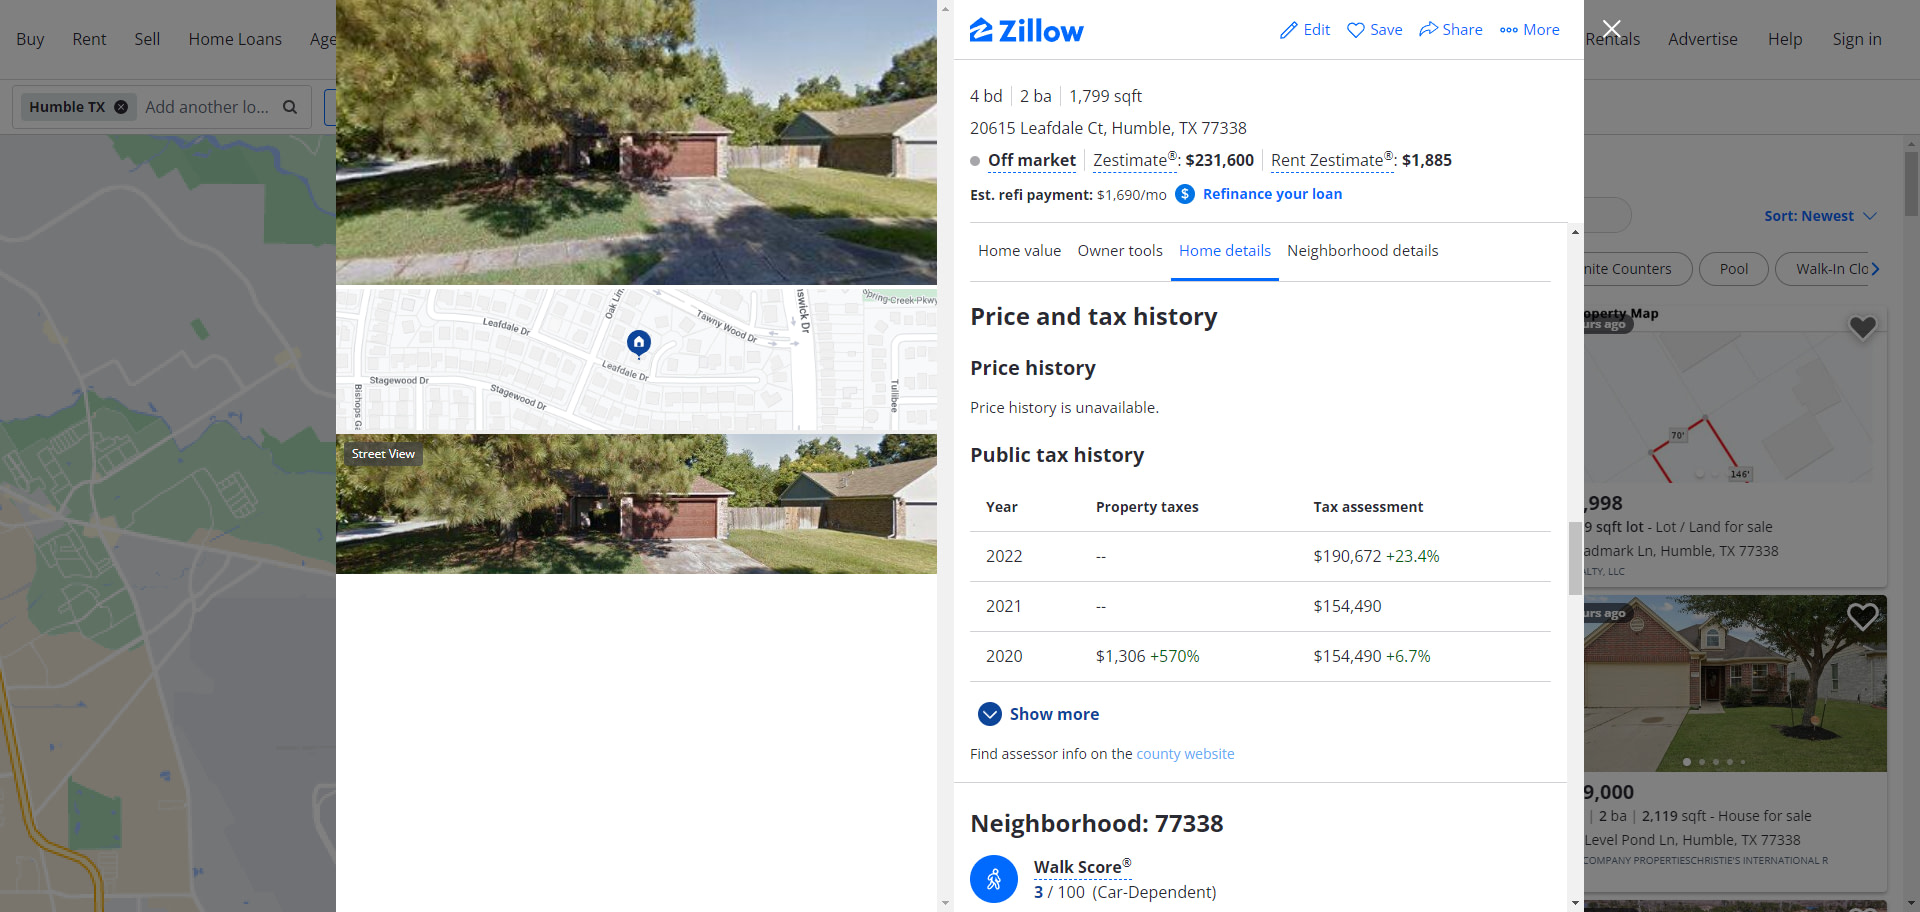Image resolution: width=1920 pixels, height=912 pixels.
Task: Click the search magnifier icon
Action: 290,107
